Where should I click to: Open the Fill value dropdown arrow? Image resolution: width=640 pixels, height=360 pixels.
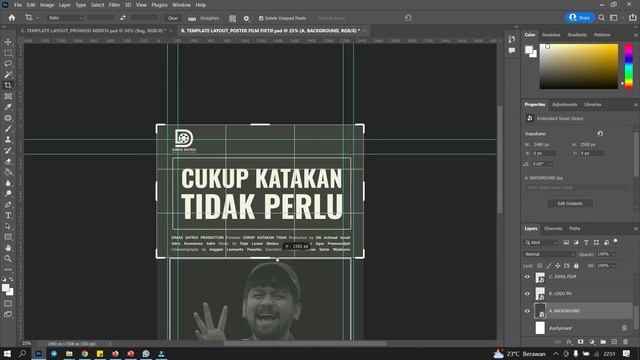(615, 266)
